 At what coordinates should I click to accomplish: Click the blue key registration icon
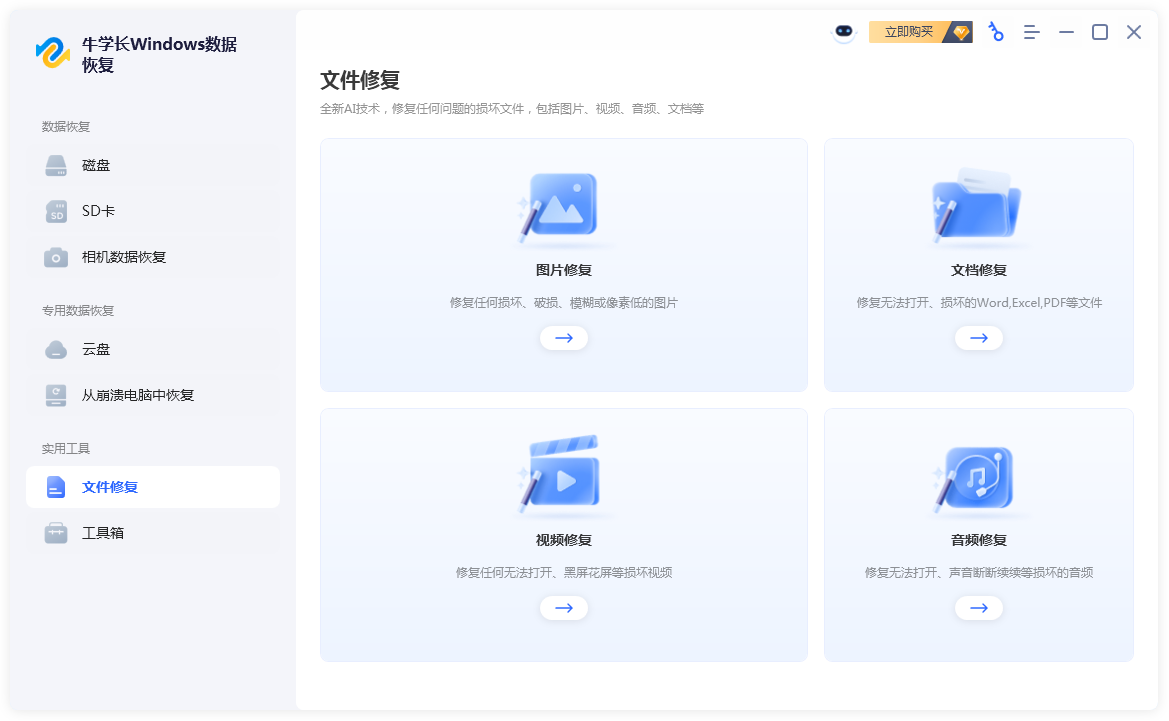coord(995,32)
